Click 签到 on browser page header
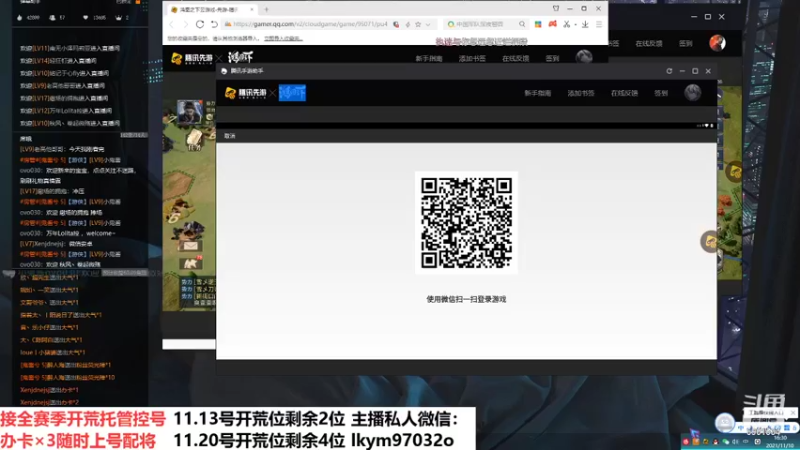Screen dimensions: 800x450 tap(552, 59)
